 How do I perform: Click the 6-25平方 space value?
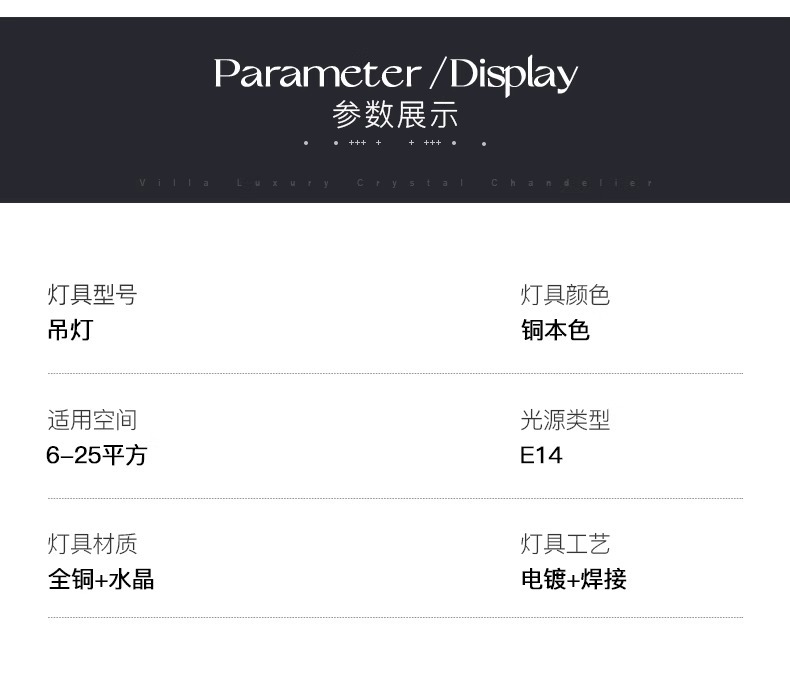tap(96, 455)
